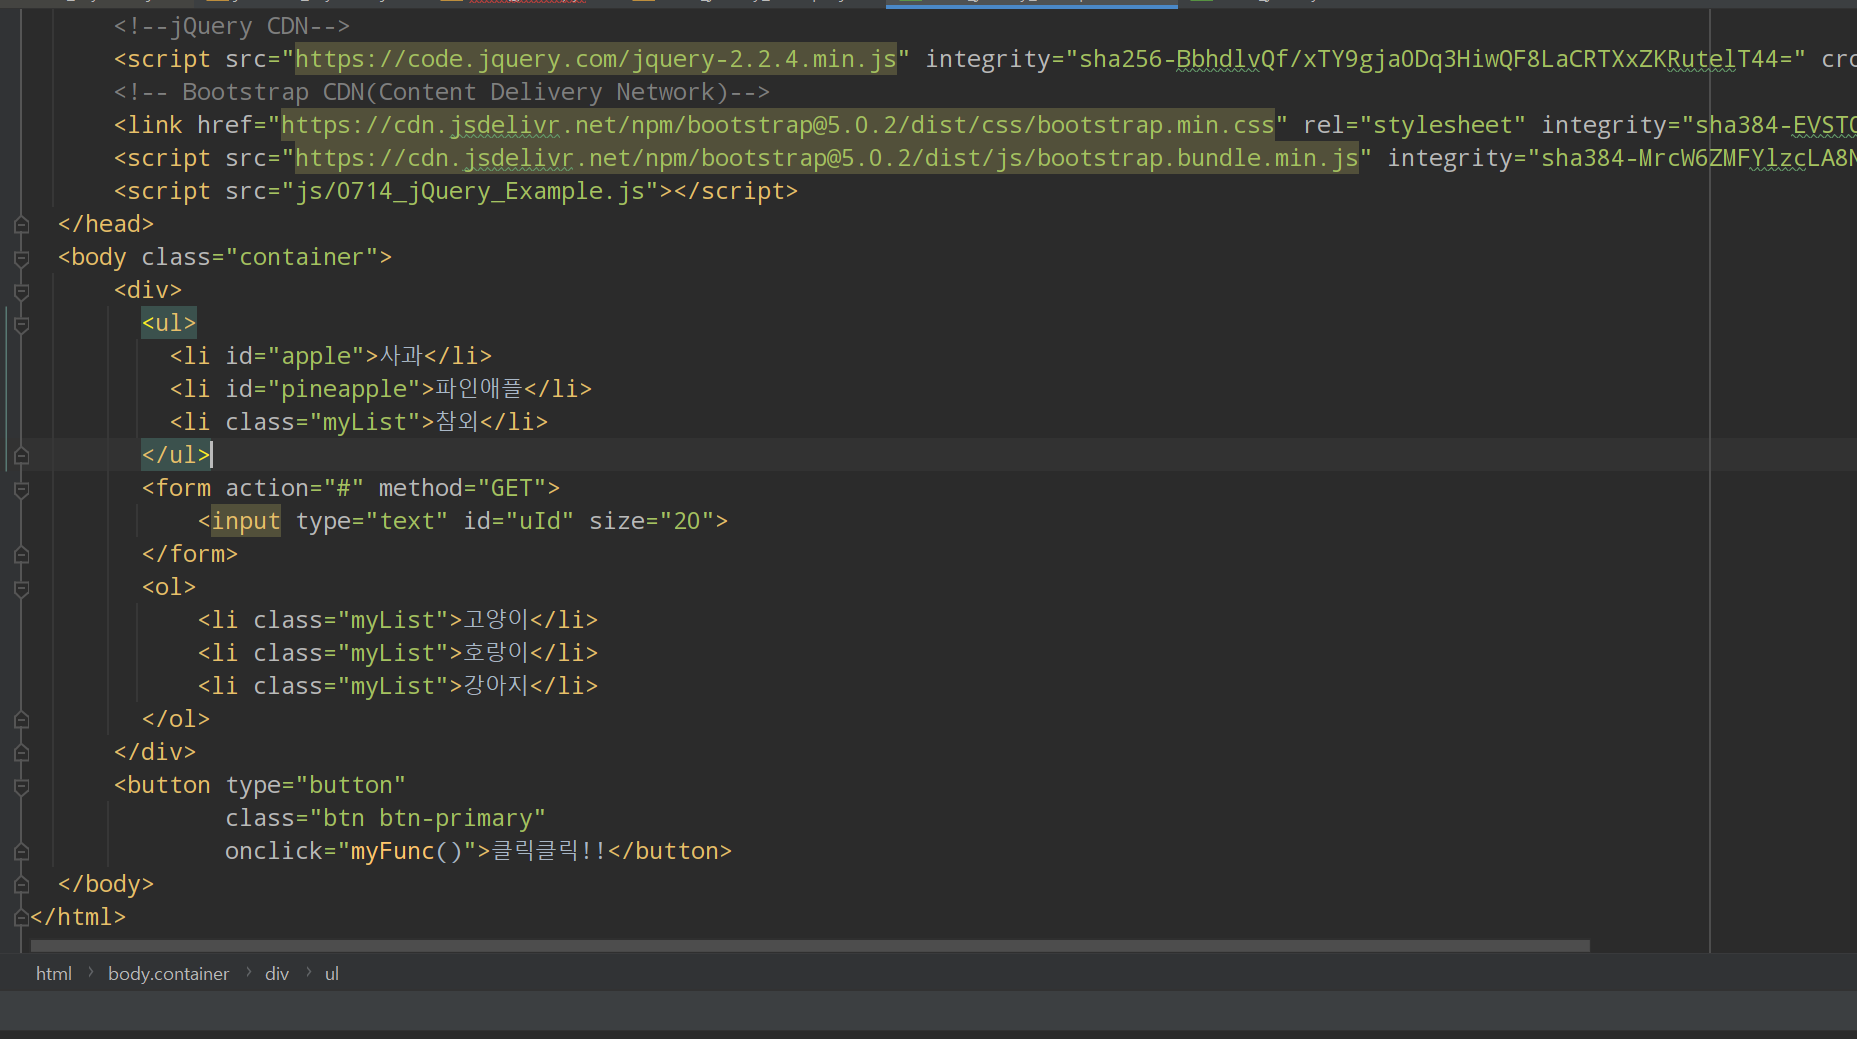Screen dimensions: 1857x1039
Task: Select the body.container breadcrumb item
Action: (x=168, y=973)
